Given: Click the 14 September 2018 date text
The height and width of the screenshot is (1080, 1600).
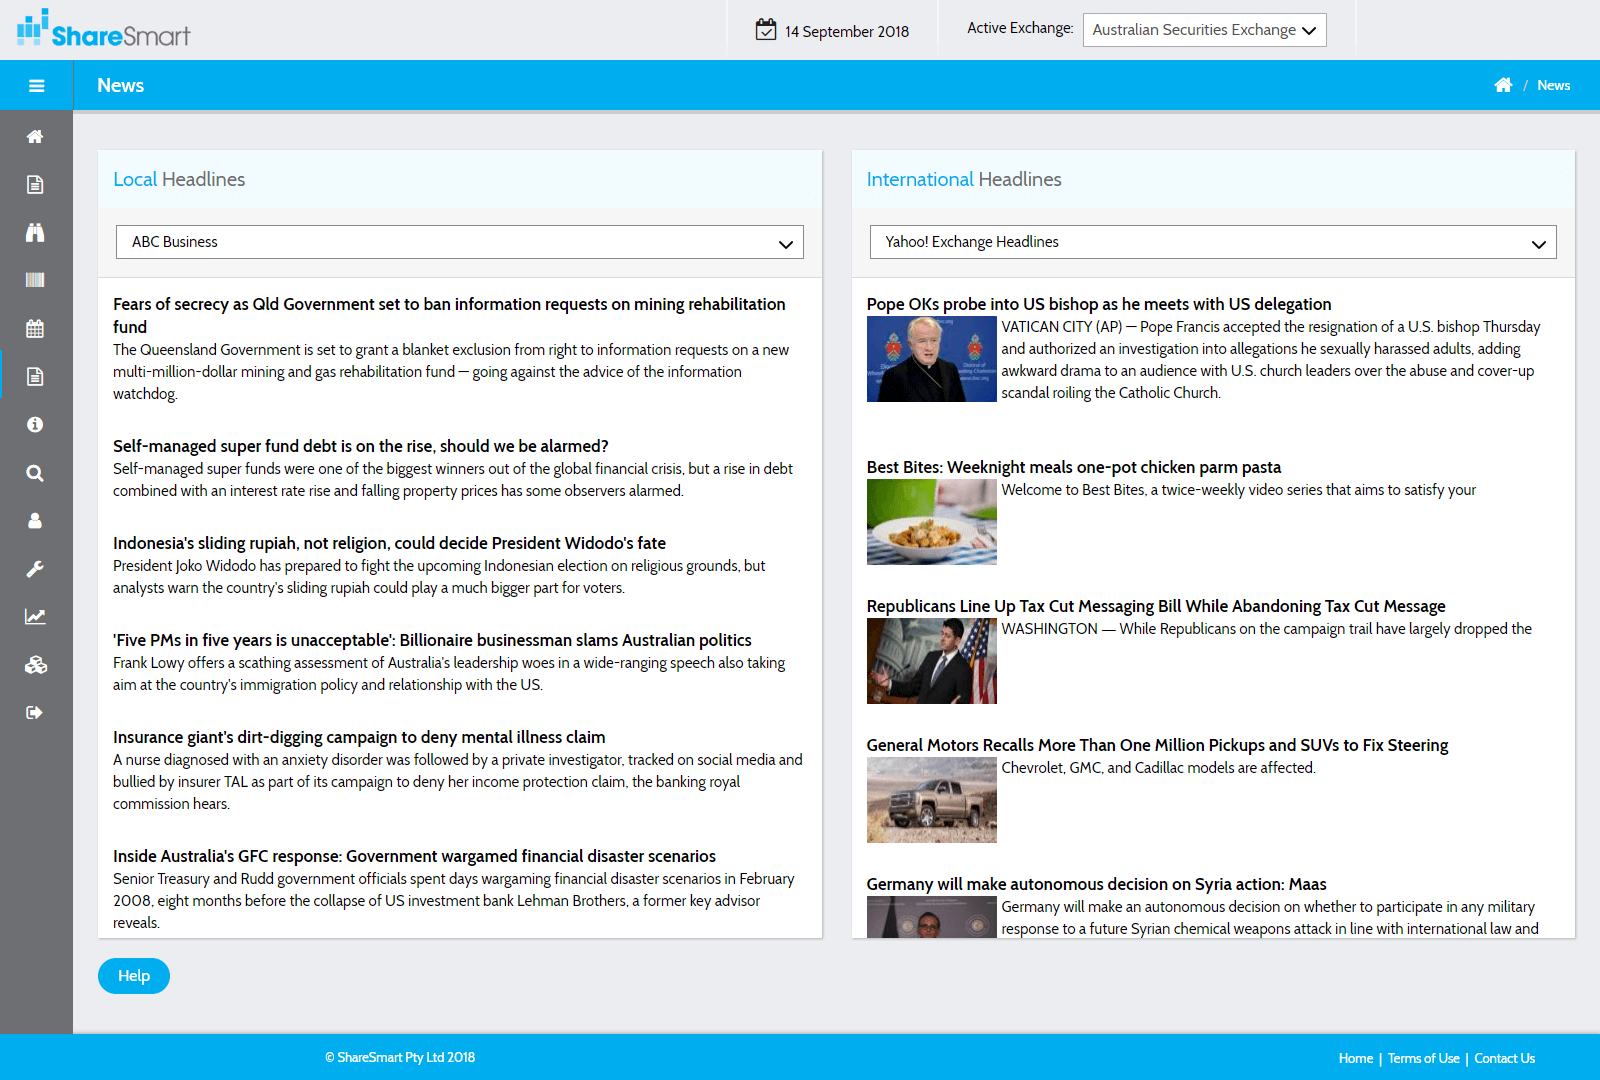Looking at the screenshot, I should tap(847, 31).
